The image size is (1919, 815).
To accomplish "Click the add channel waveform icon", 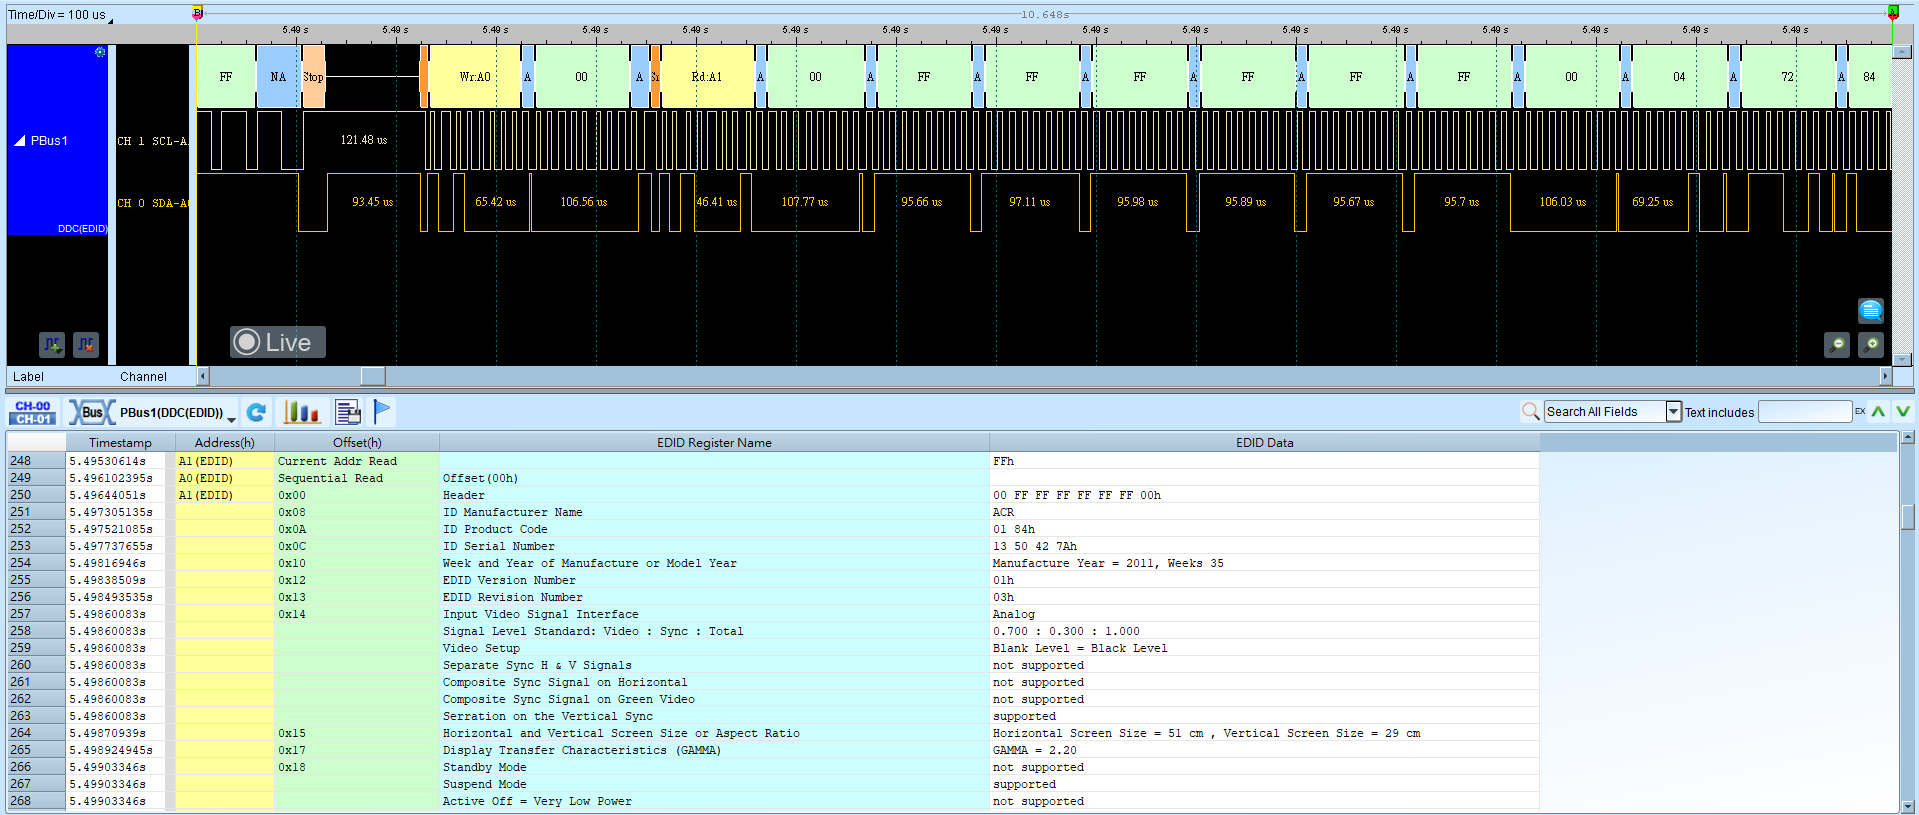I will (x=52, y=345).
